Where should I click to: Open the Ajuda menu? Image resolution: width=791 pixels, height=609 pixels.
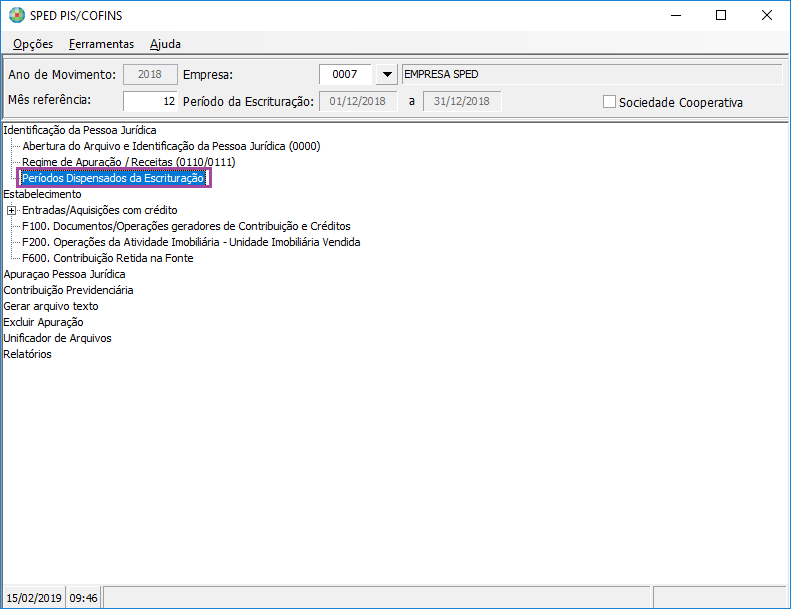(165, 44)
